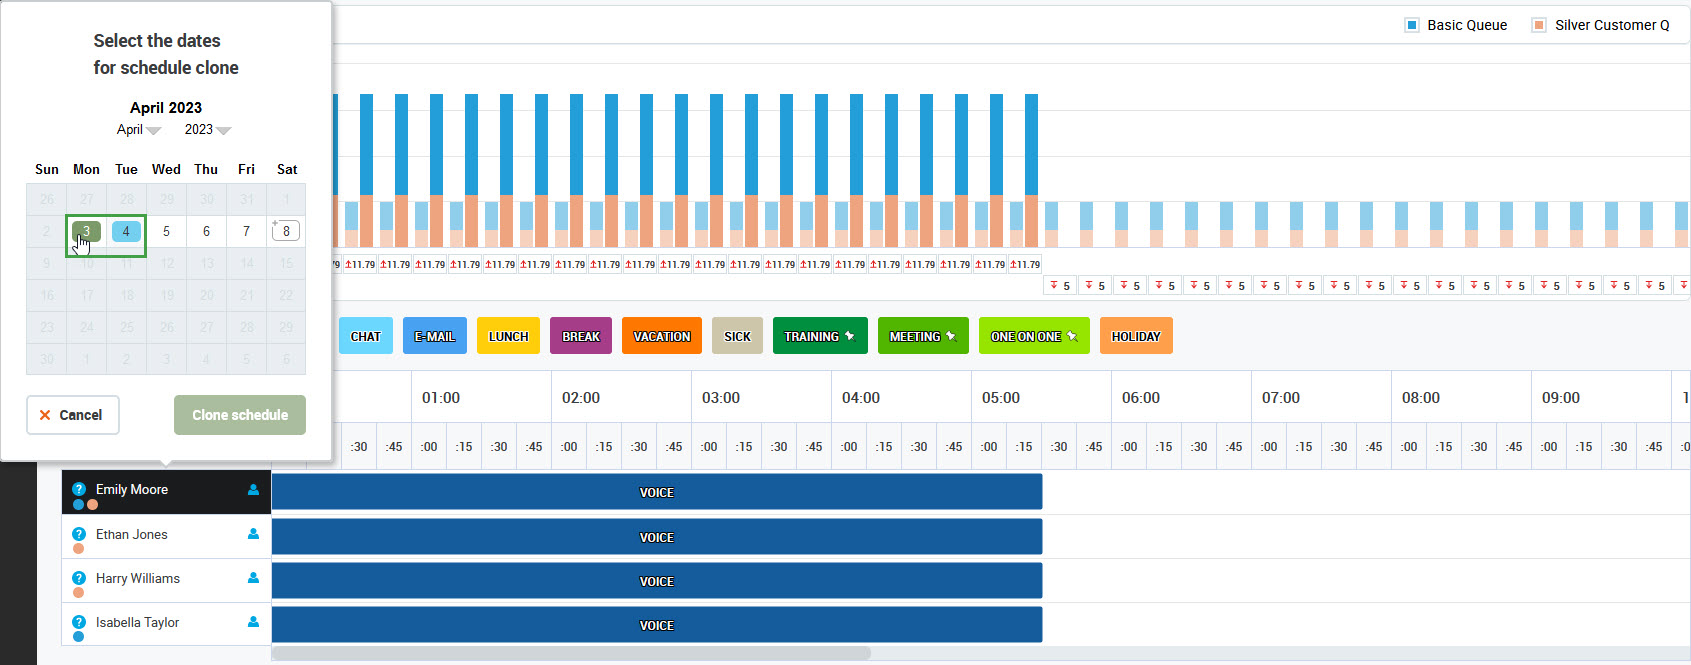Click the pin icon on the MEETING tag
The width and height of the screenshot is (1691, 665).
pyautogui.click(x=951, y=336)
